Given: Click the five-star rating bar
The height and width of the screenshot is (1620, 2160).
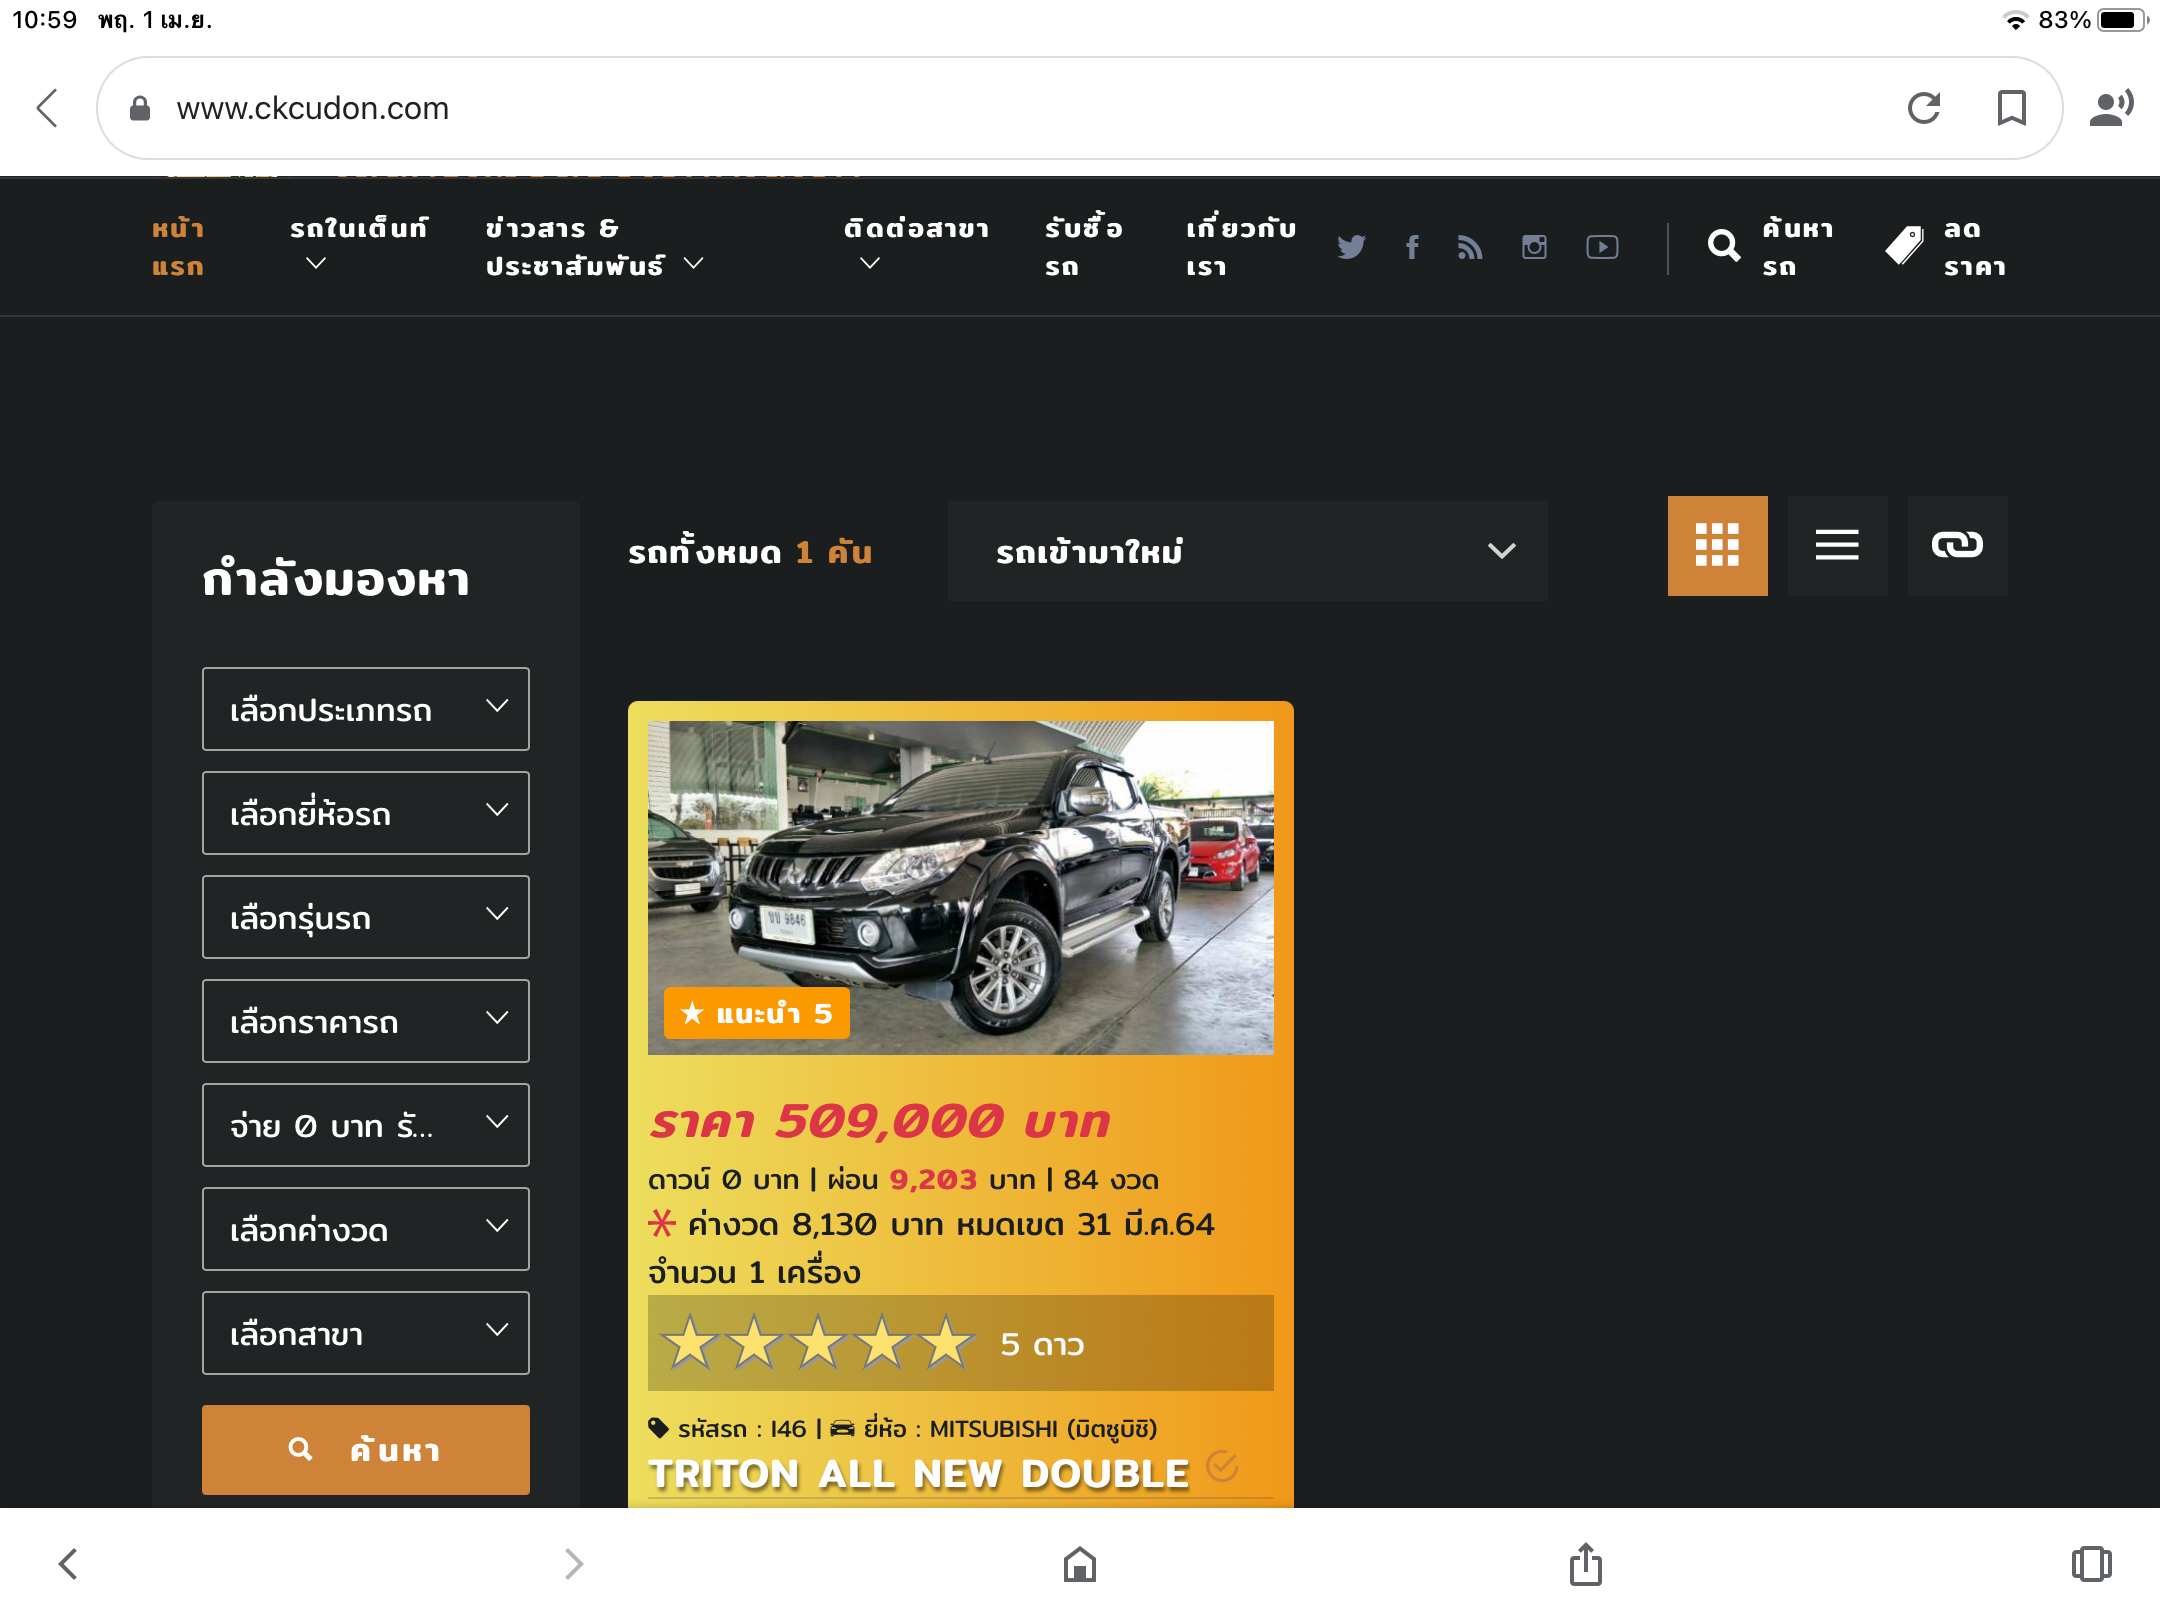Looking at the screenshot, I should click(960, 1343).
